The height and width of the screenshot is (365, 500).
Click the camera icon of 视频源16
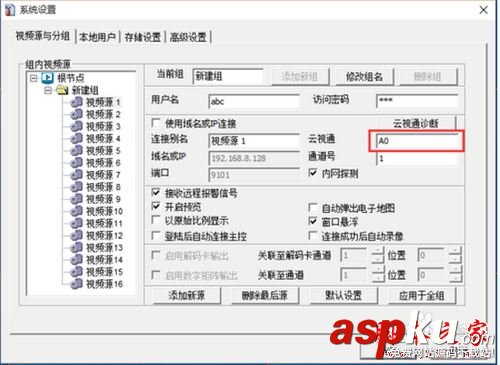(x=77, y=284)
